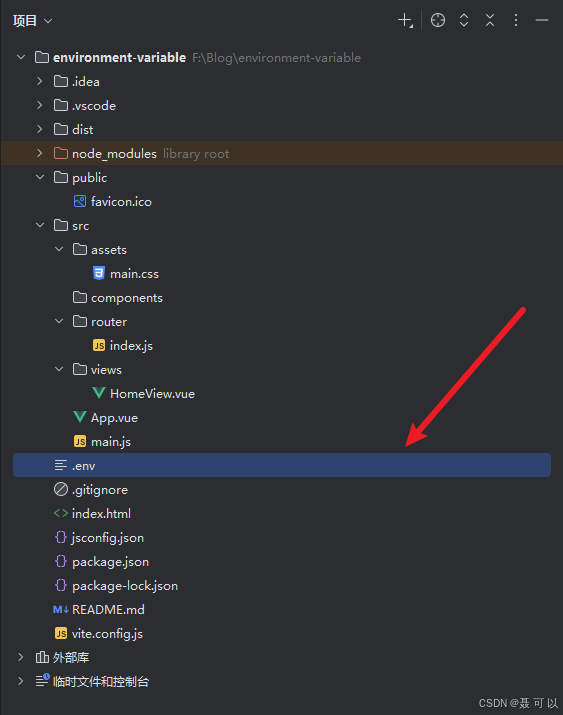Click the README.md markdown icon
Image resolution: width=563 pixels, height=715 pixels.
click(x=61, y=610)
